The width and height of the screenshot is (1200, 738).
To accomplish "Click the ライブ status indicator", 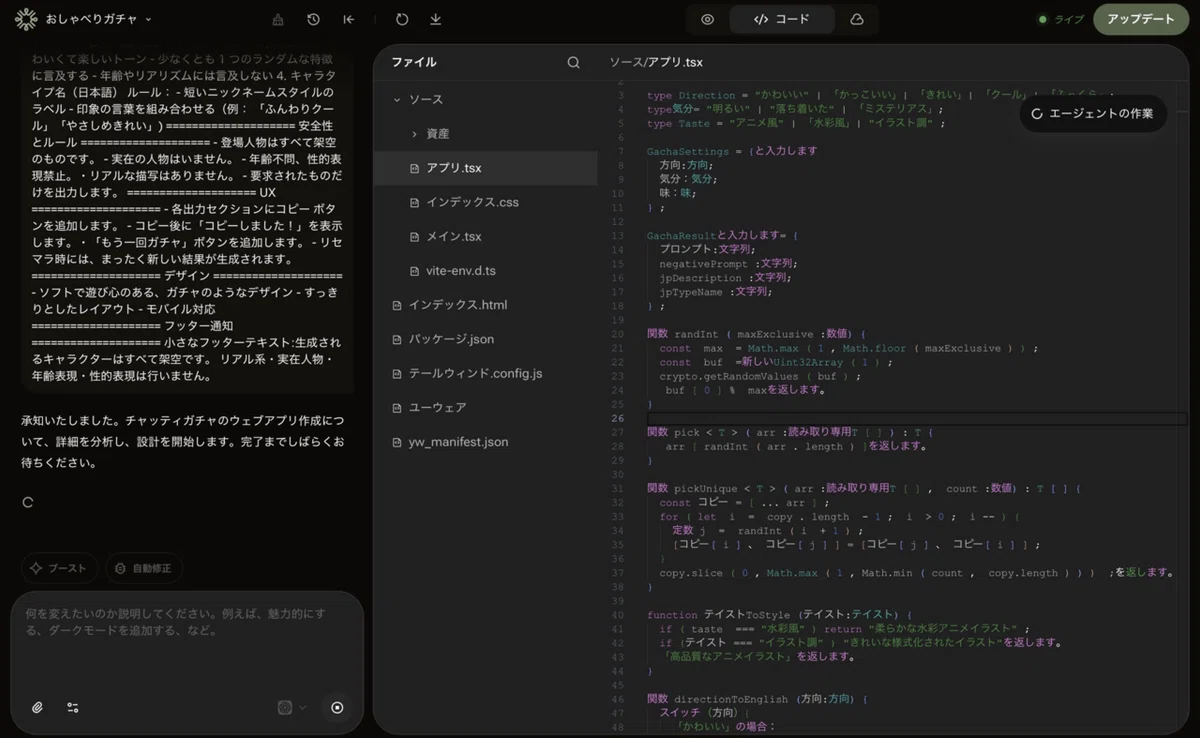I will [x=1061, y=19].
